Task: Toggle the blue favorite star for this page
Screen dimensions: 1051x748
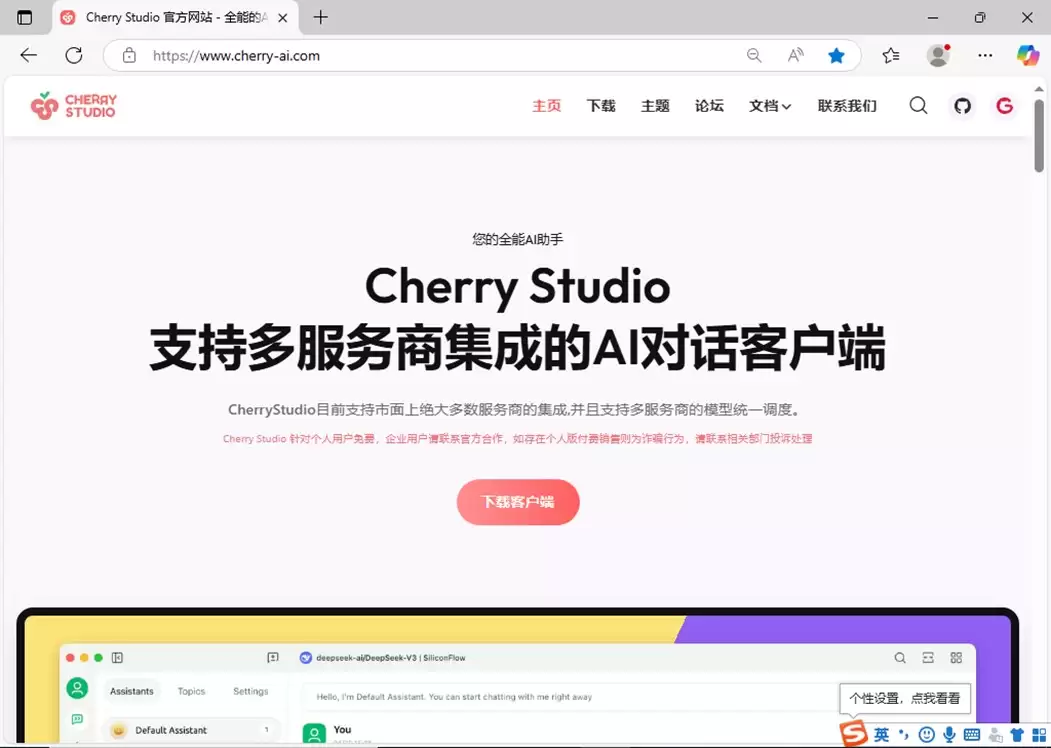Action: coord(836,56)
